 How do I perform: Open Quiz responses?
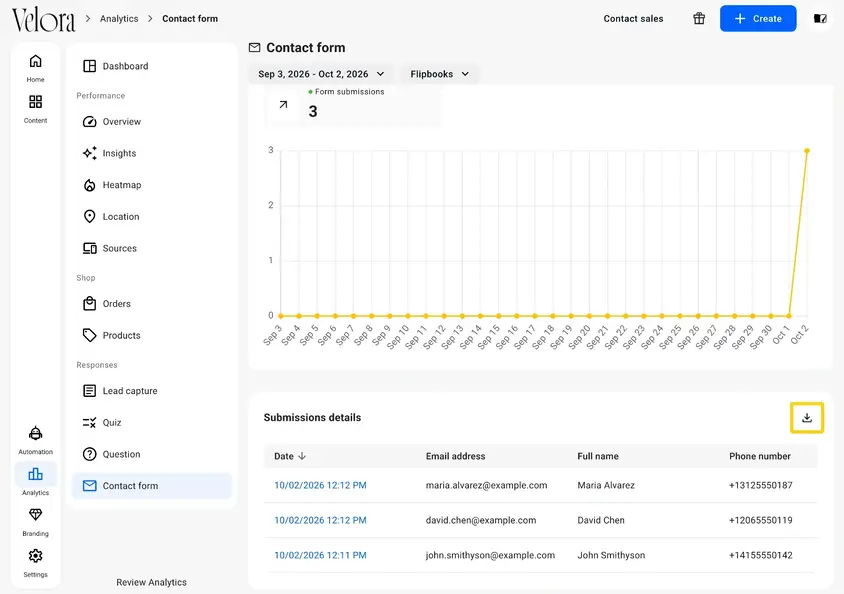coord(152,423)
